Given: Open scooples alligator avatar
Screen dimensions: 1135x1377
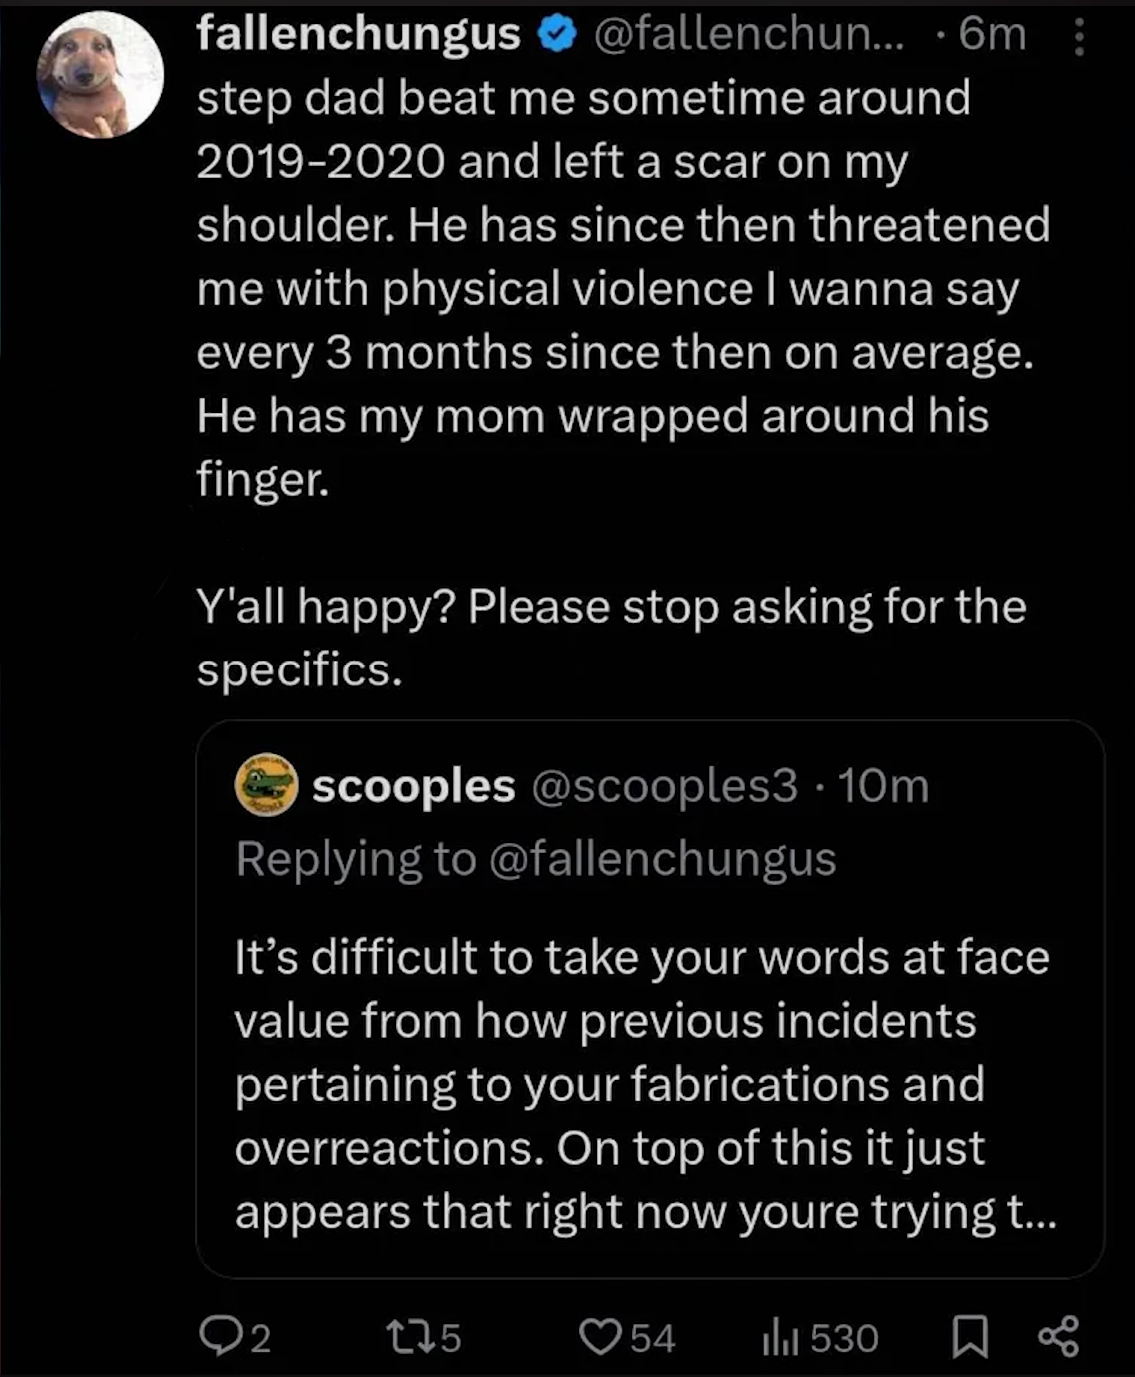Looking at the screenshot, I should (x=266, y=785).
